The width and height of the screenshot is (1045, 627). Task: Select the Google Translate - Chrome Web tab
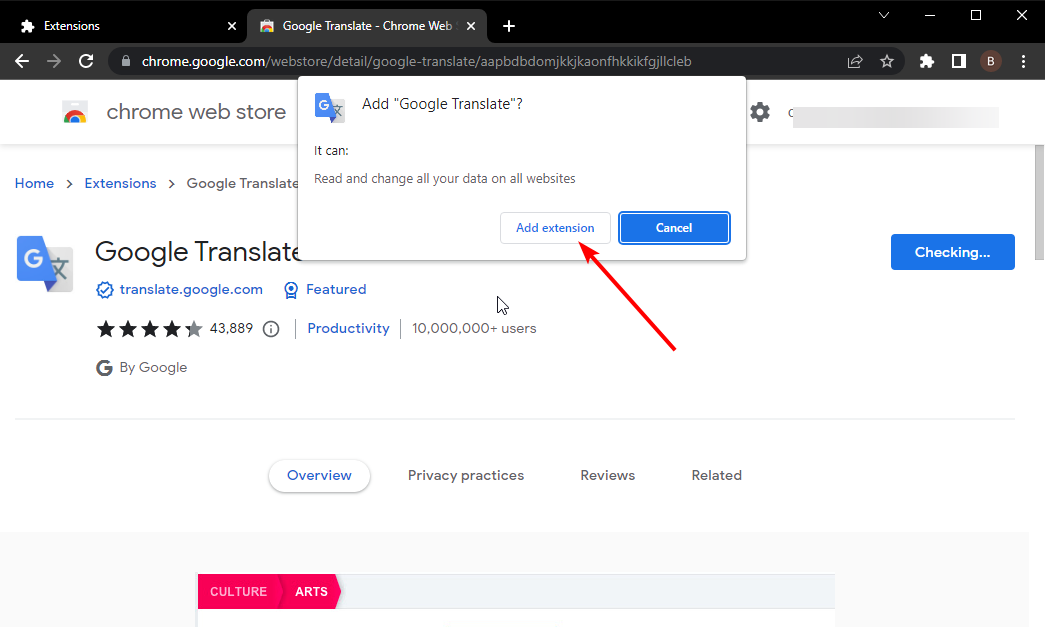[x=367, y=26]
